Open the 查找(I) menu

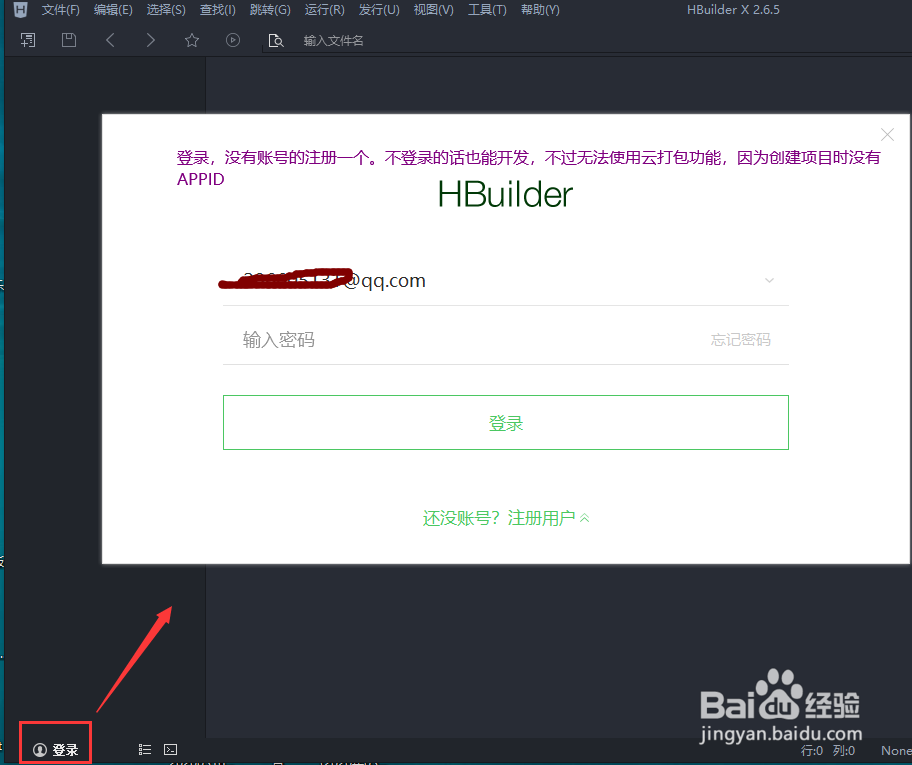218,10
